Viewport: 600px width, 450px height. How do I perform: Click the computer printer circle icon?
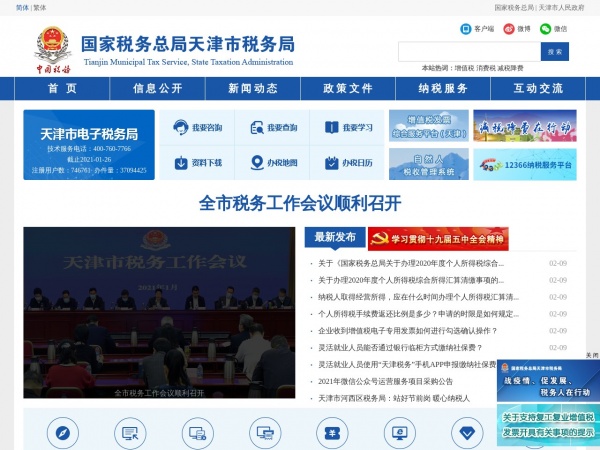tap(265, 433)
